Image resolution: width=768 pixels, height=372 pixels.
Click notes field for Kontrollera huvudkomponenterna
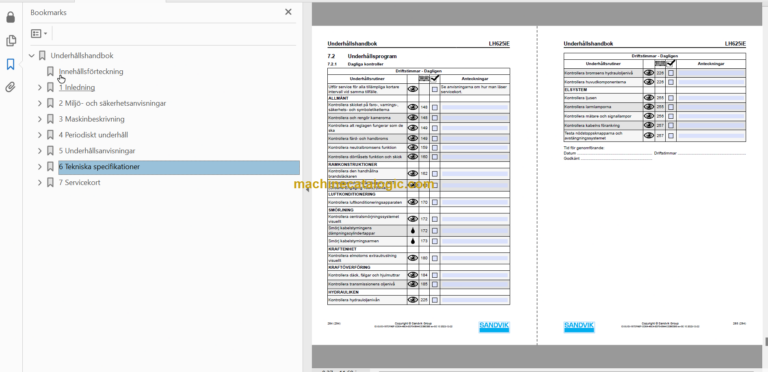(x=712, y=82)
